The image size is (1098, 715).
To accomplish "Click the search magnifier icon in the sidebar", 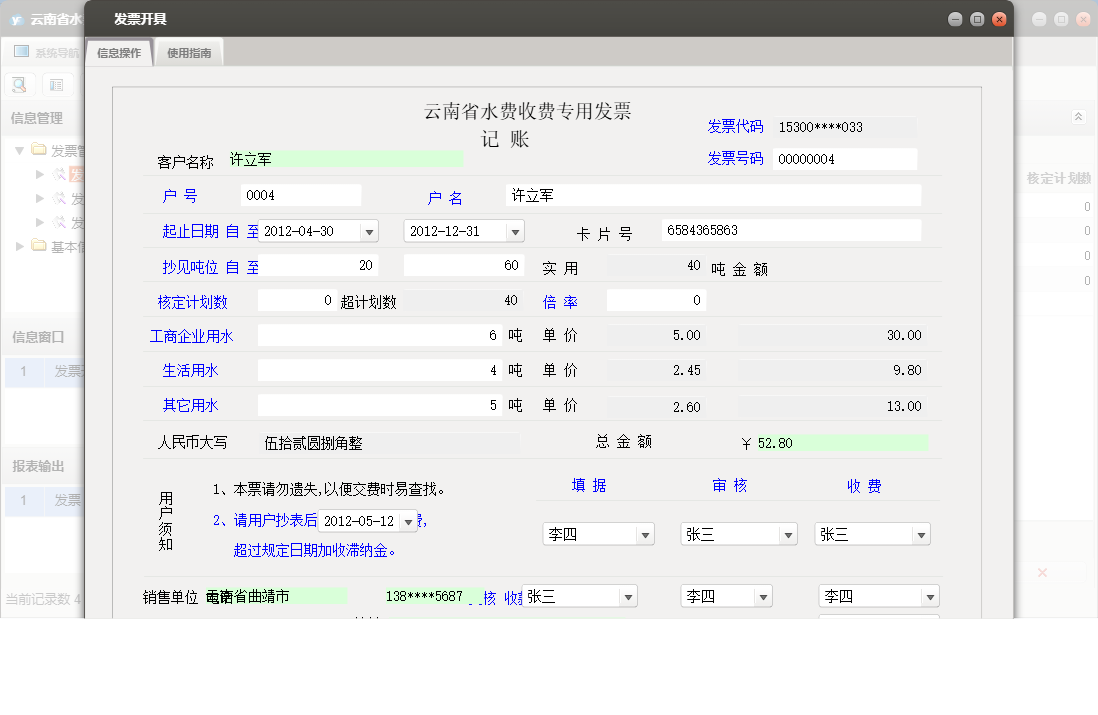I will [18, 84].
